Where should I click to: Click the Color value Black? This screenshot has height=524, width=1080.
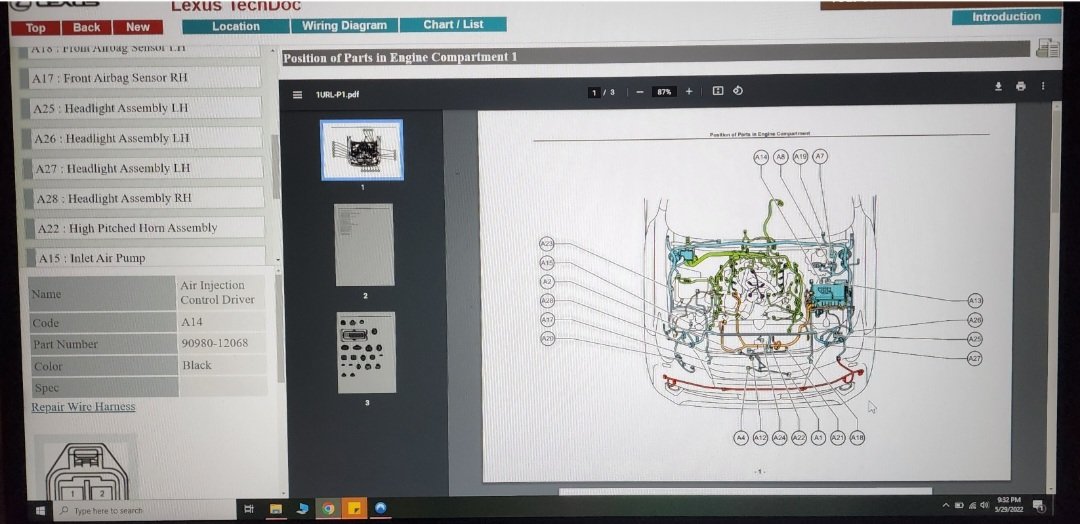[197, 365]
